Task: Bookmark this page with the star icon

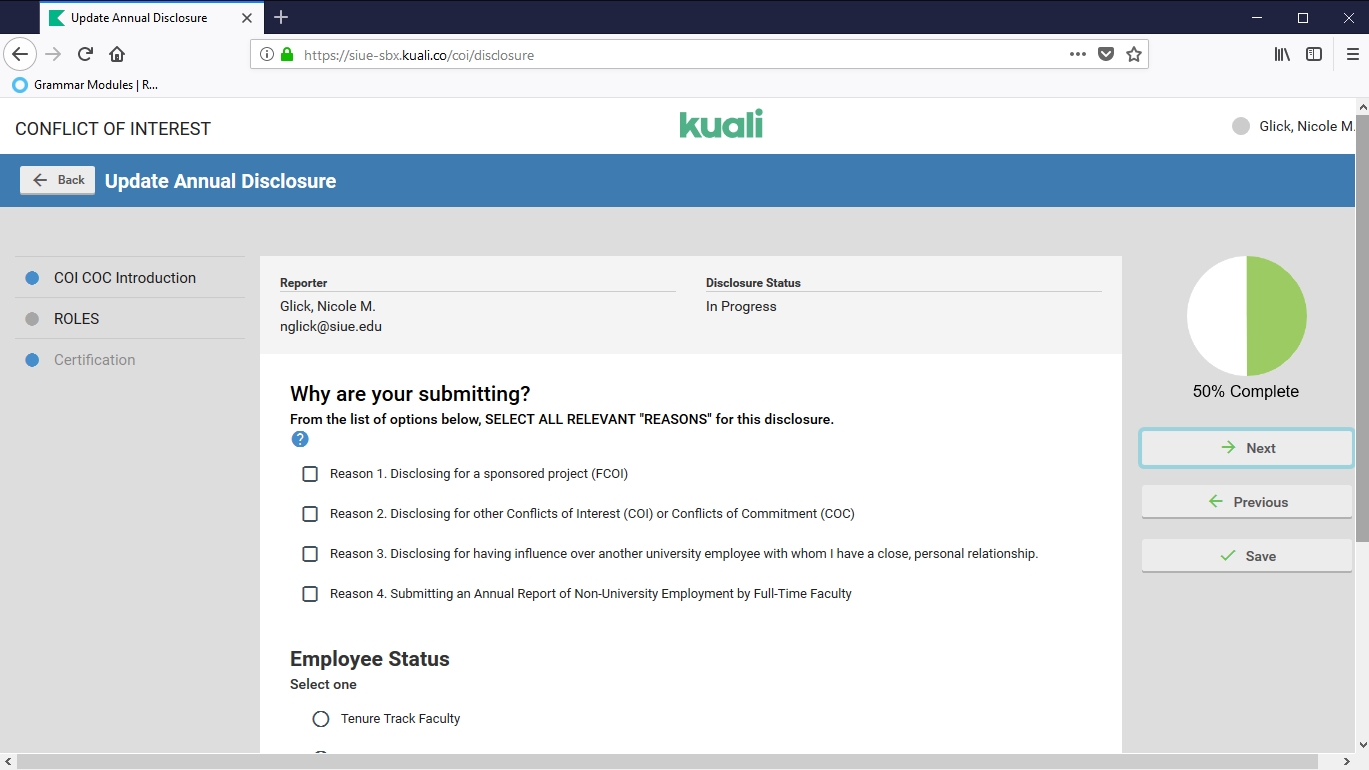Action: click(1133, 55)
